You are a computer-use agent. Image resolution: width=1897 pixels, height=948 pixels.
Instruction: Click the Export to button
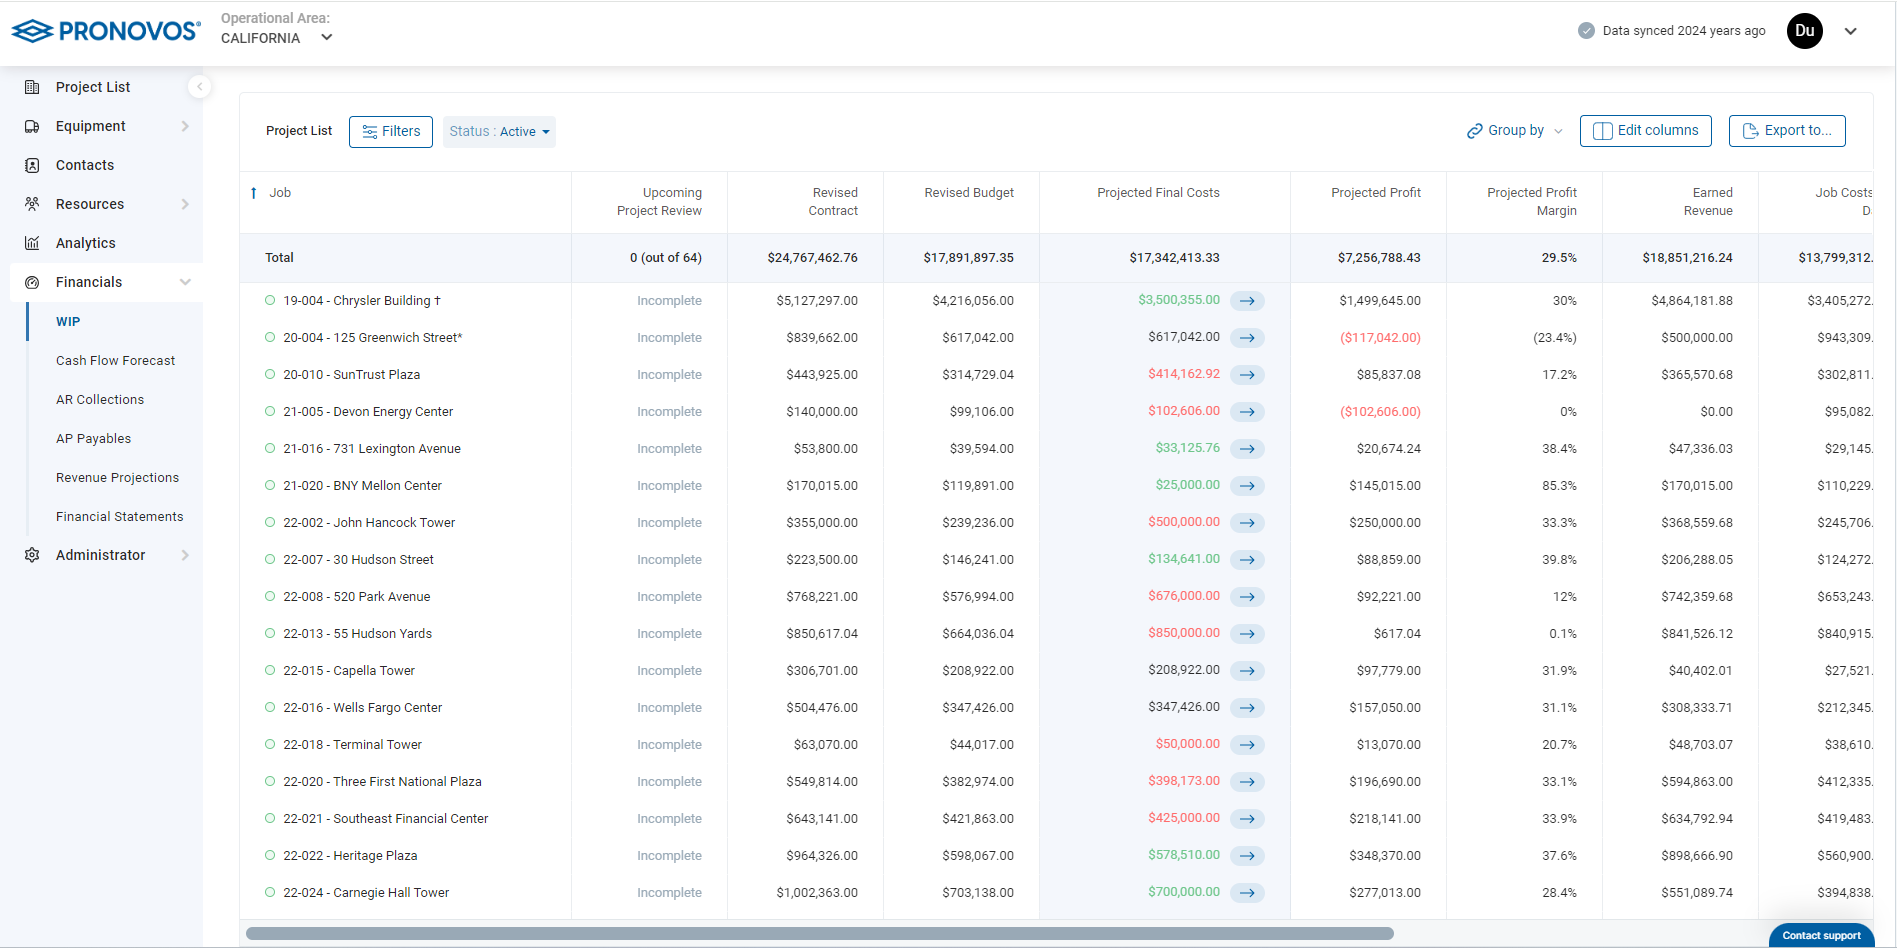pyautogui.click(x=1786, y=131)
